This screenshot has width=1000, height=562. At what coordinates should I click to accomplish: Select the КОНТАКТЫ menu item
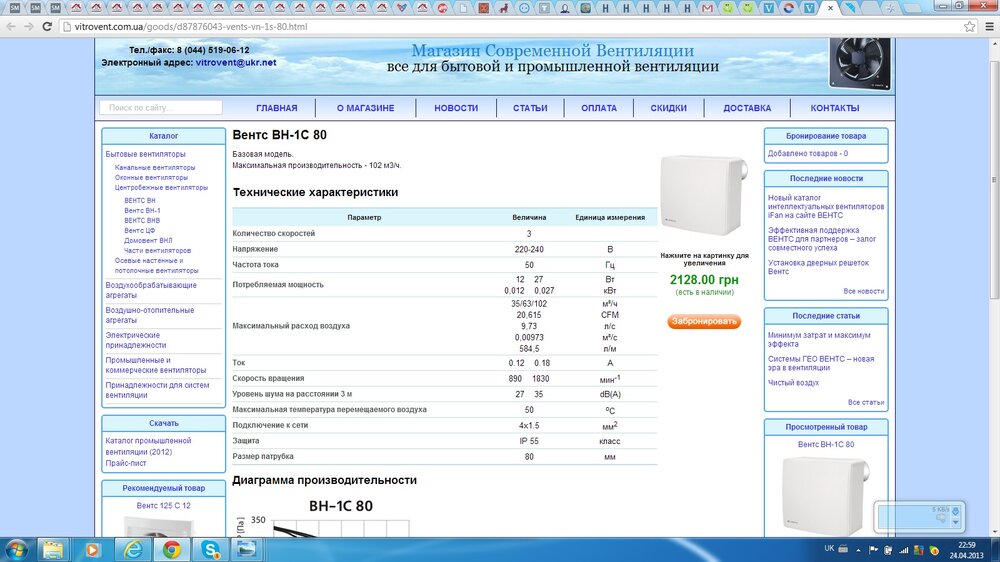click(x=835, y=108)
